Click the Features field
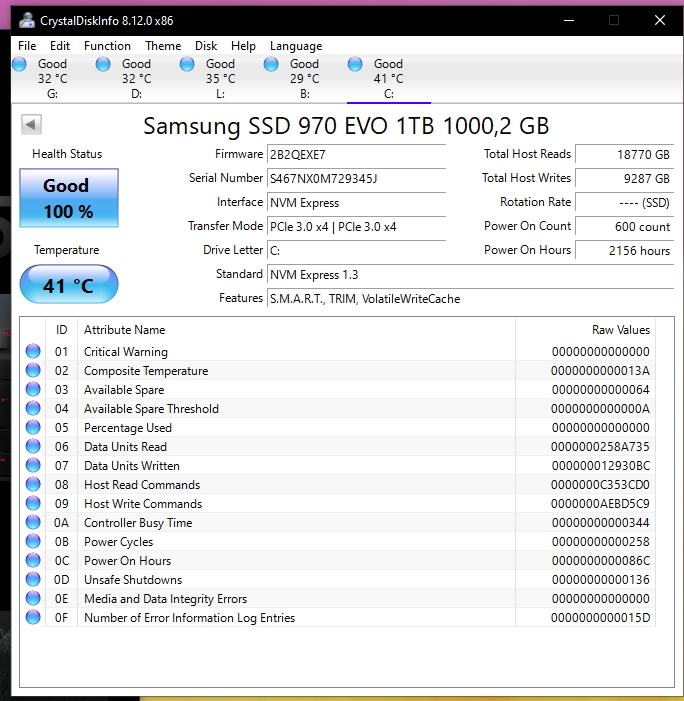Image resolution: width=684 pixels, height=701 pixels. point(470,299)
